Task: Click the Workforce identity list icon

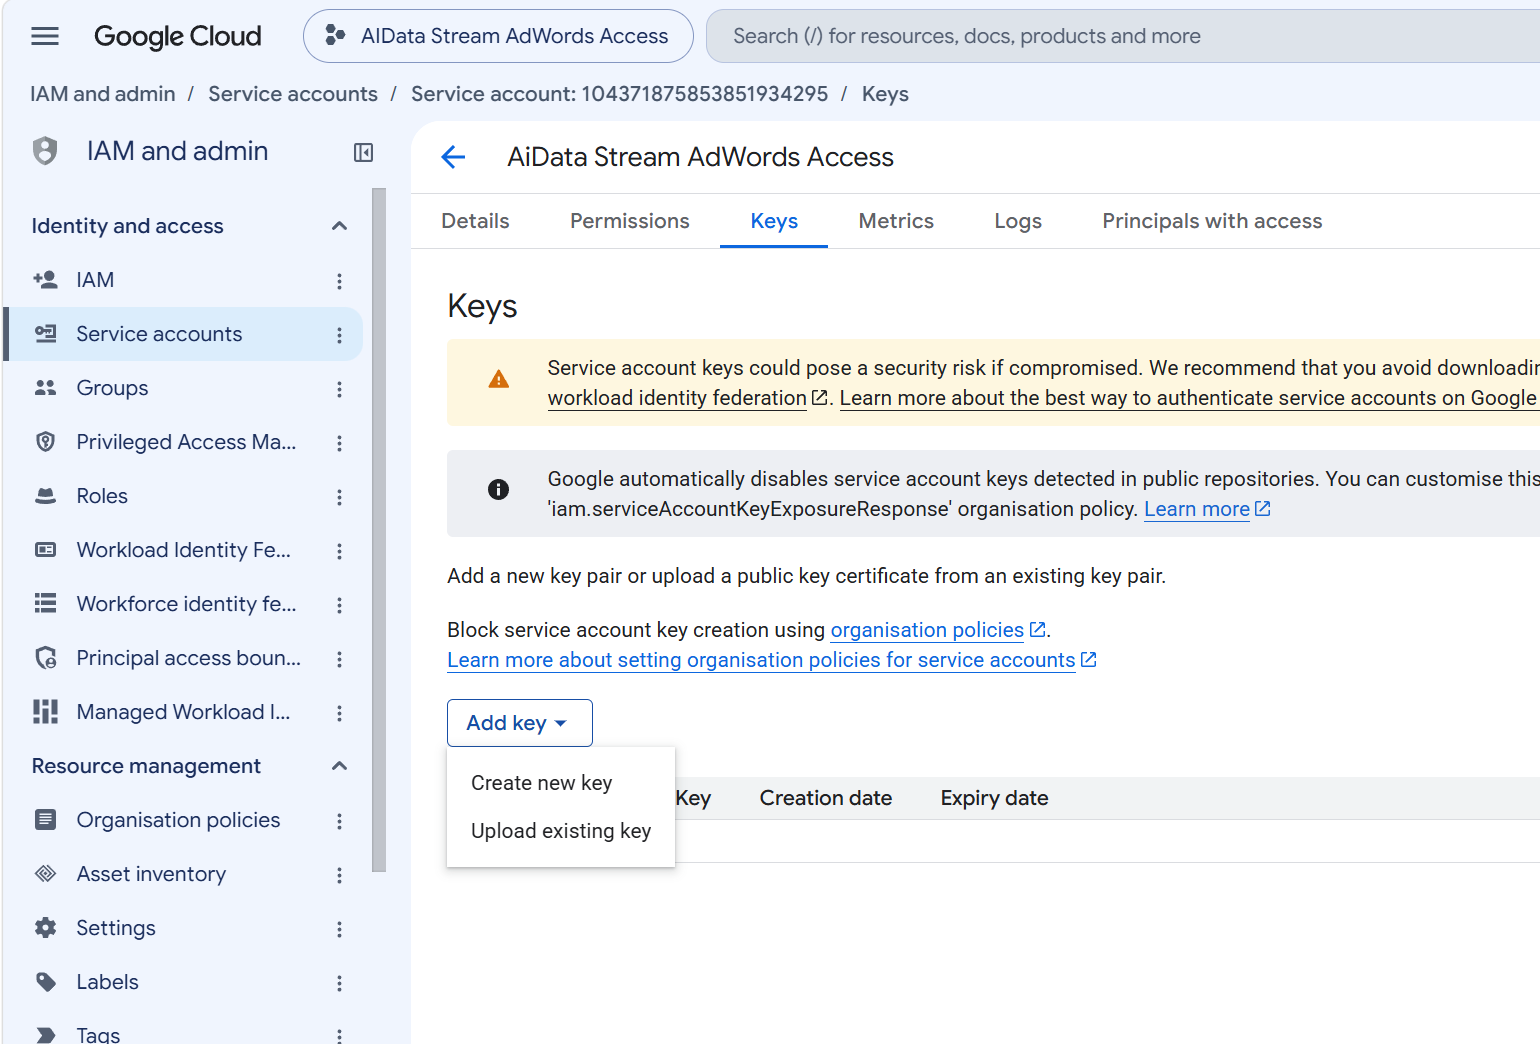Action: pyautogui.click(x=46, y=604)
